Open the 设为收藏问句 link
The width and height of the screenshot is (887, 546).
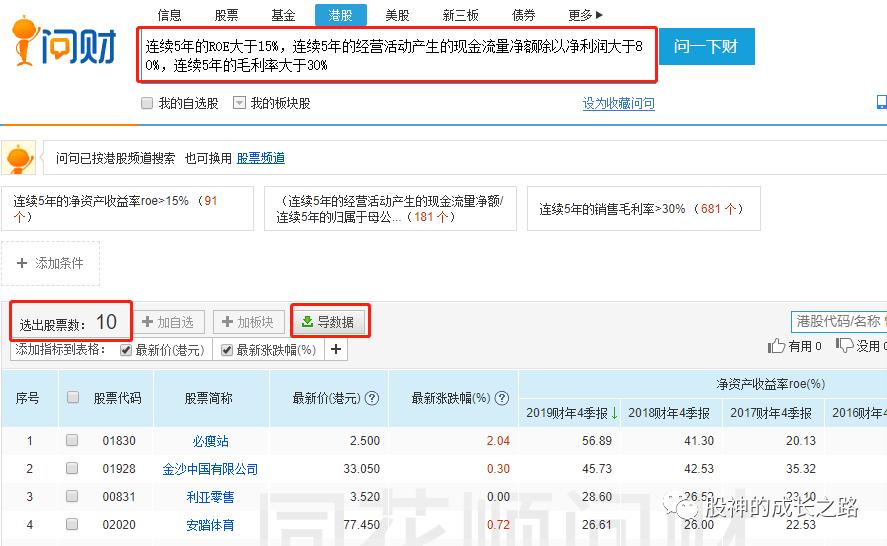pyautogui.click(x=618, y=104)
